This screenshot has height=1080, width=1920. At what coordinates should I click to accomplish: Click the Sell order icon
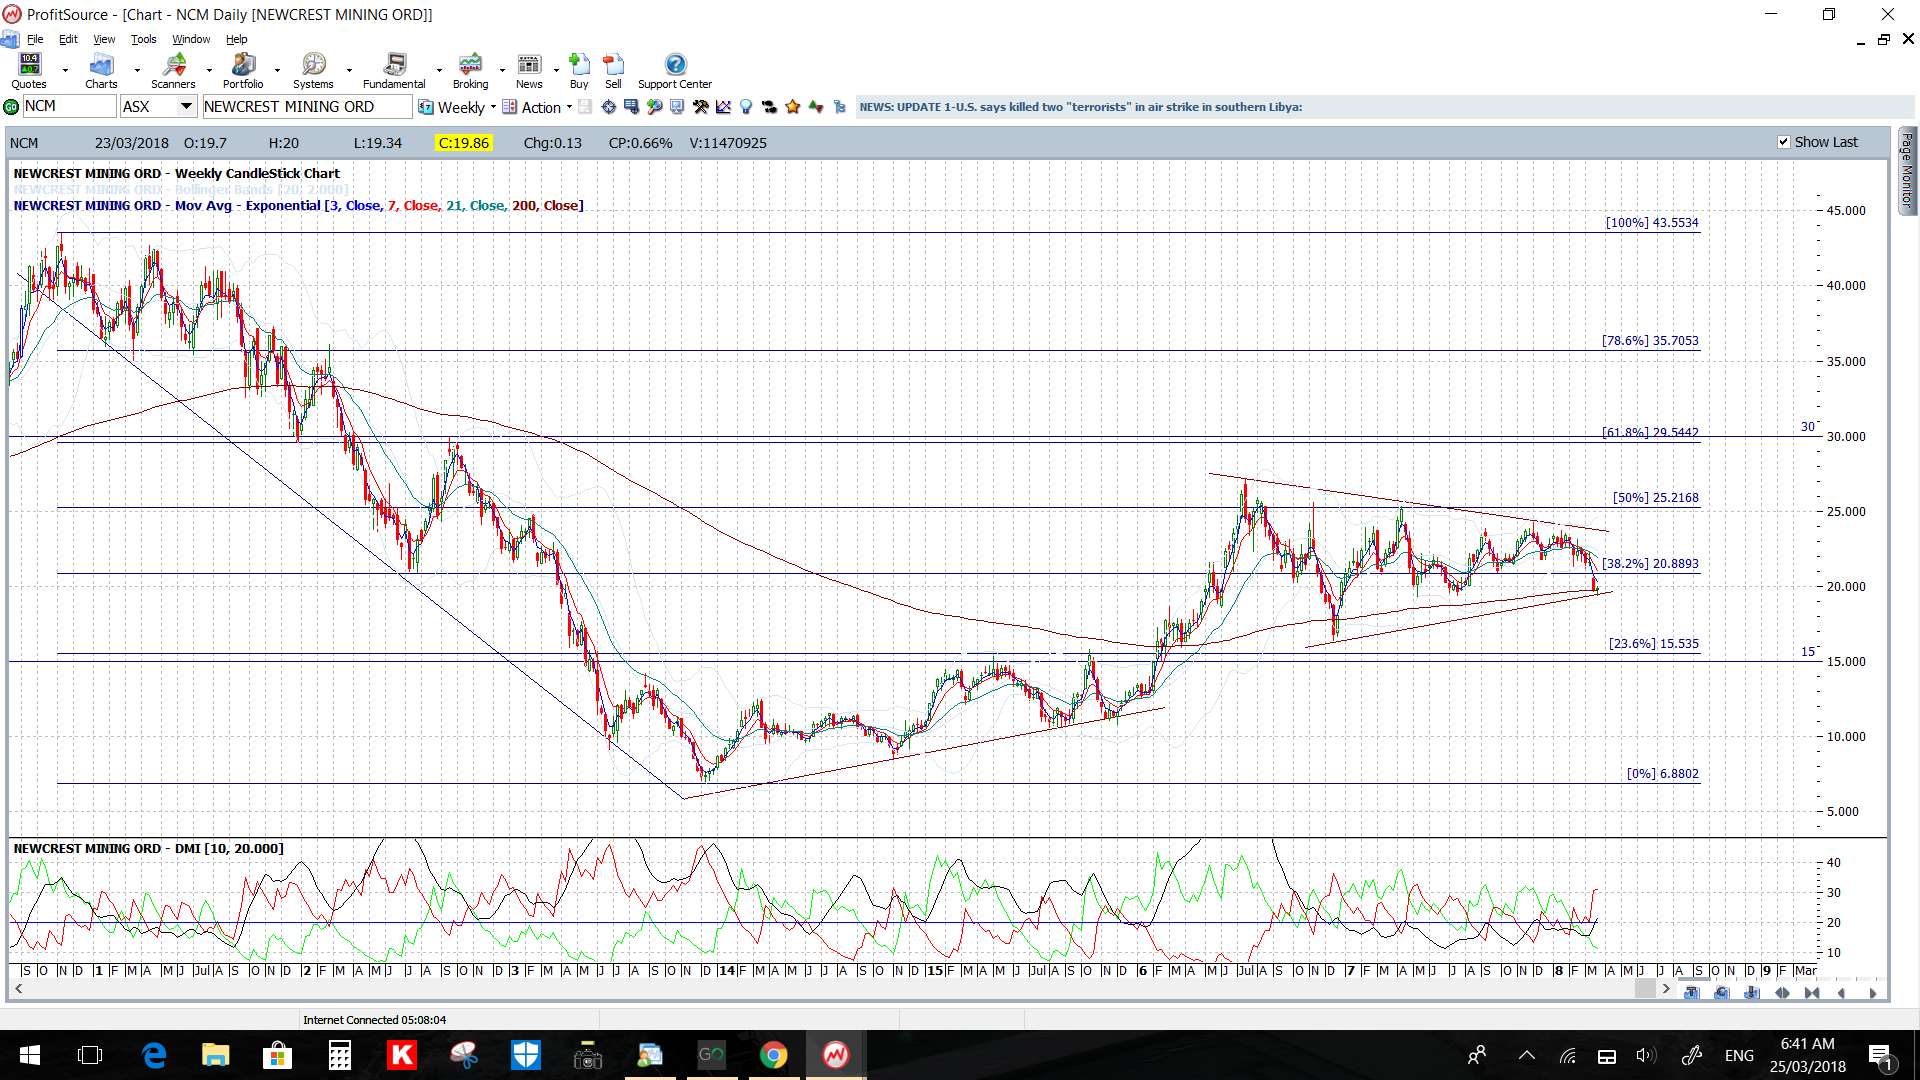[613, 71]
